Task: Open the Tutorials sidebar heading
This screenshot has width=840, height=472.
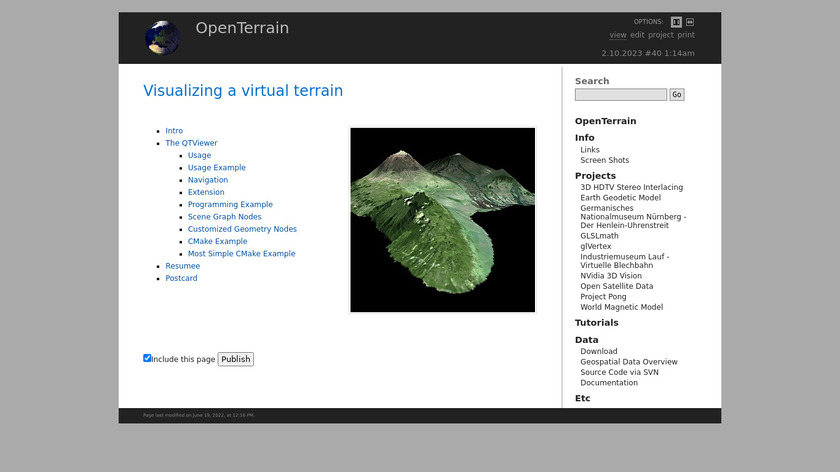Action: coord(596,323)
